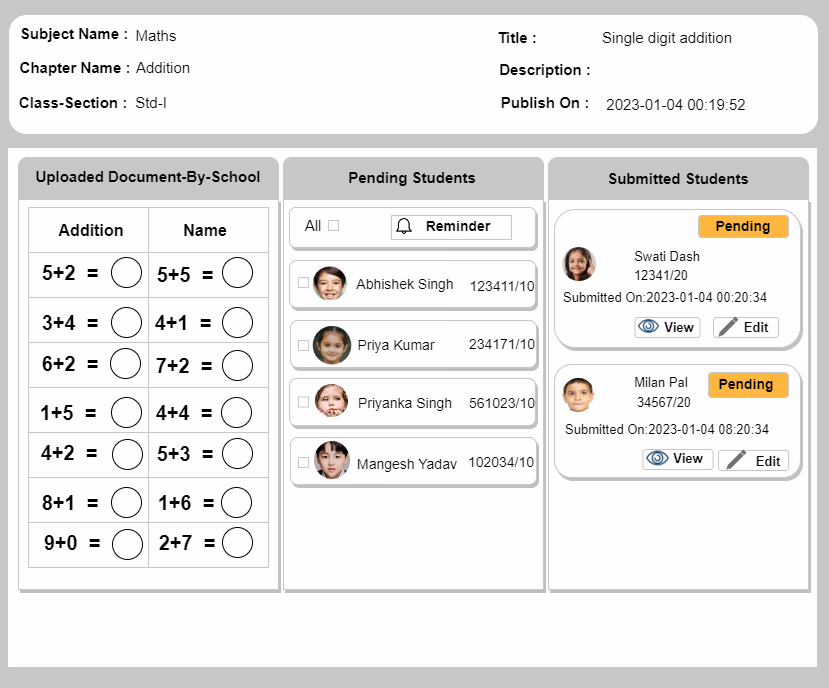829x688 pixels.
Task: Click the bell icon on Reminder button
Action: point(404,226)
